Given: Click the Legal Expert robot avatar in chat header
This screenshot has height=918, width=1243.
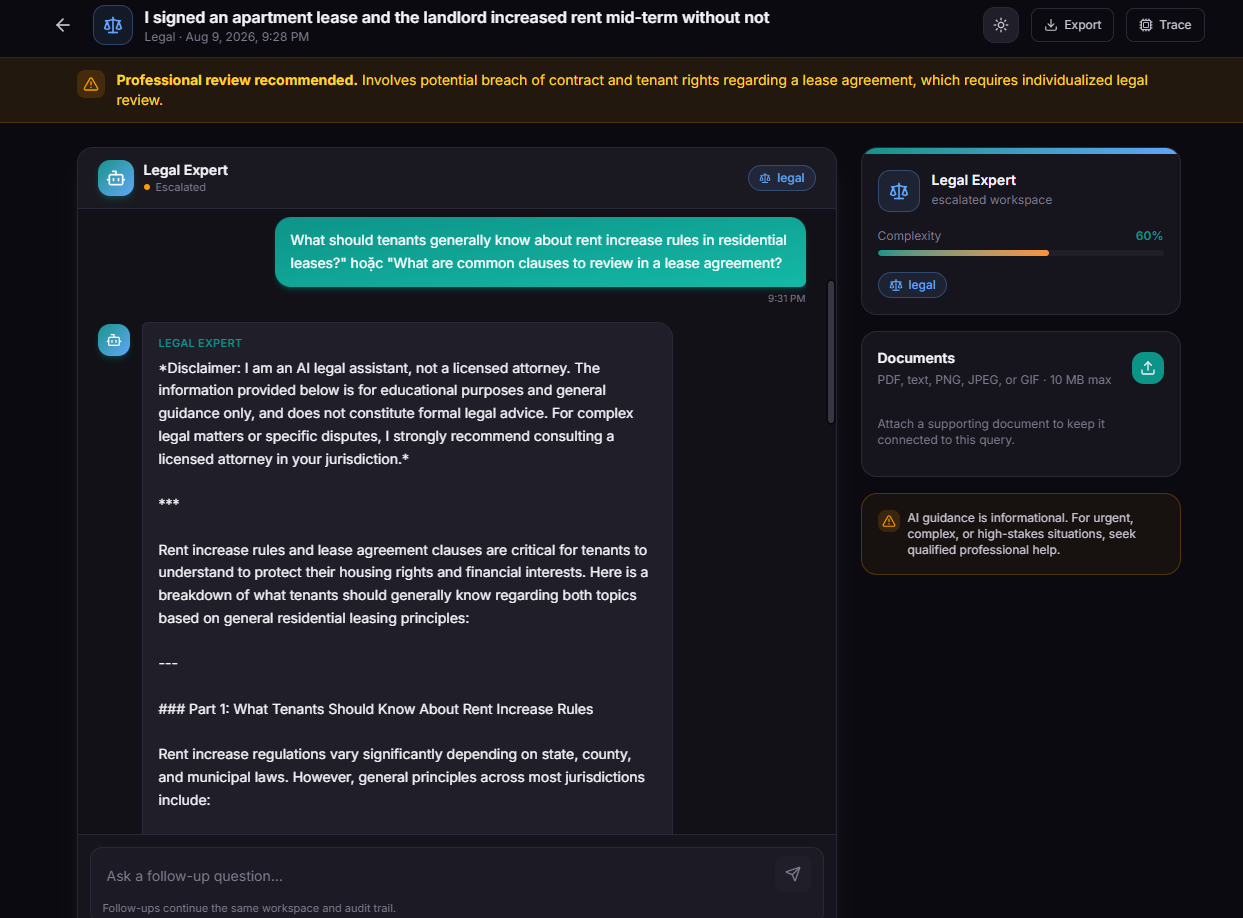Looking at the screenshot, I should (x=116, y=178).
